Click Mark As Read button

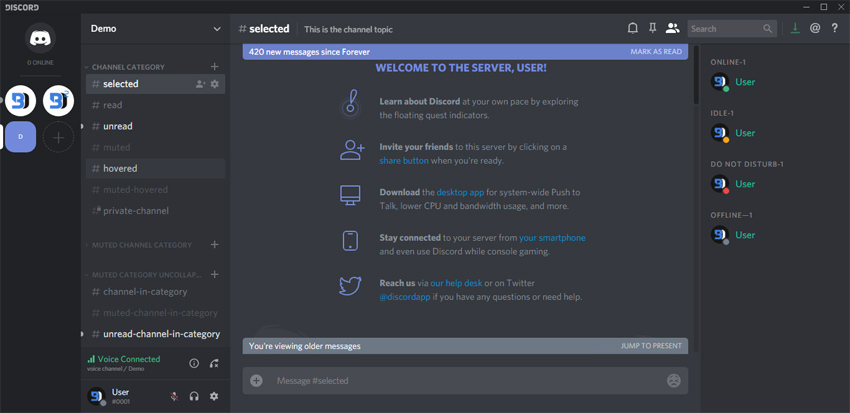point(656,52)
